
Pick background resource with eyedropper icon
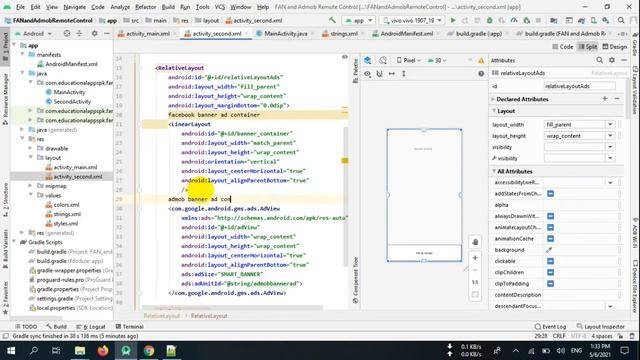(x=549, y=250)
